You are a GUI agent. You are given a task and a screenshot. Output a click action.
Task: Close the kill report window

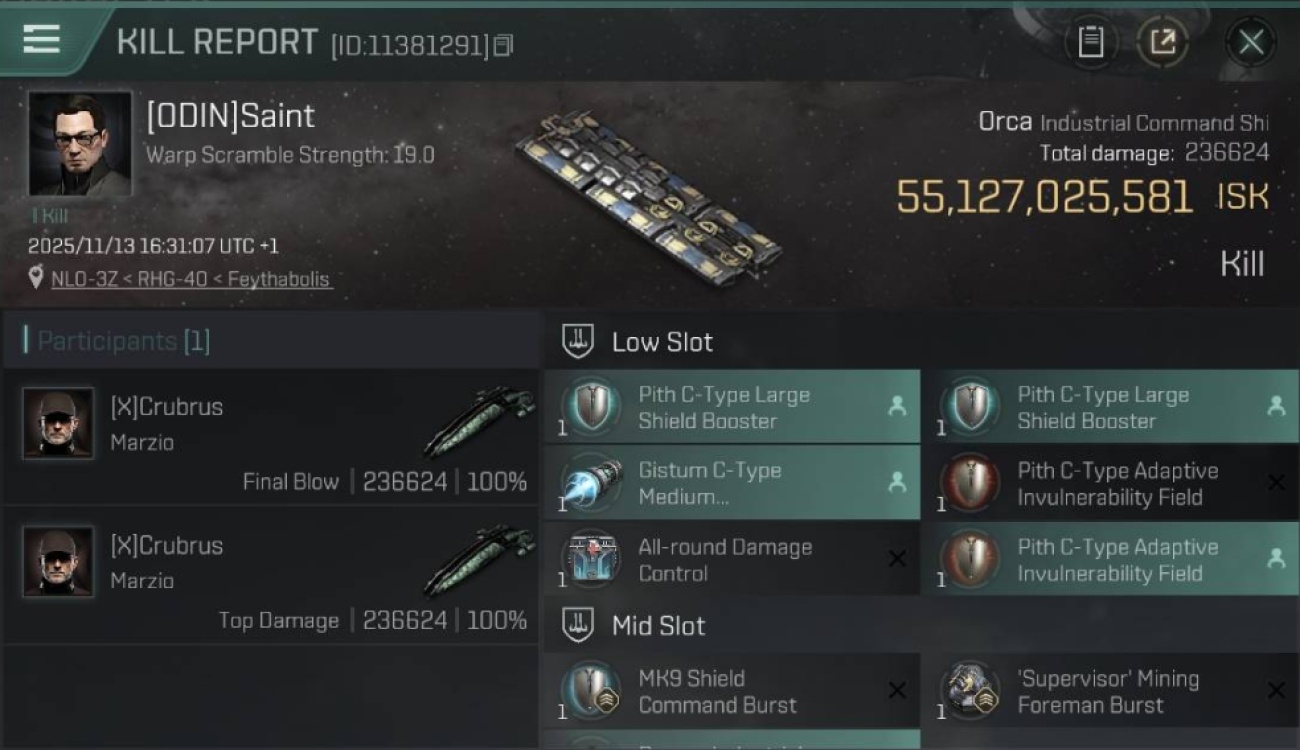click(x=1250, y=42)
